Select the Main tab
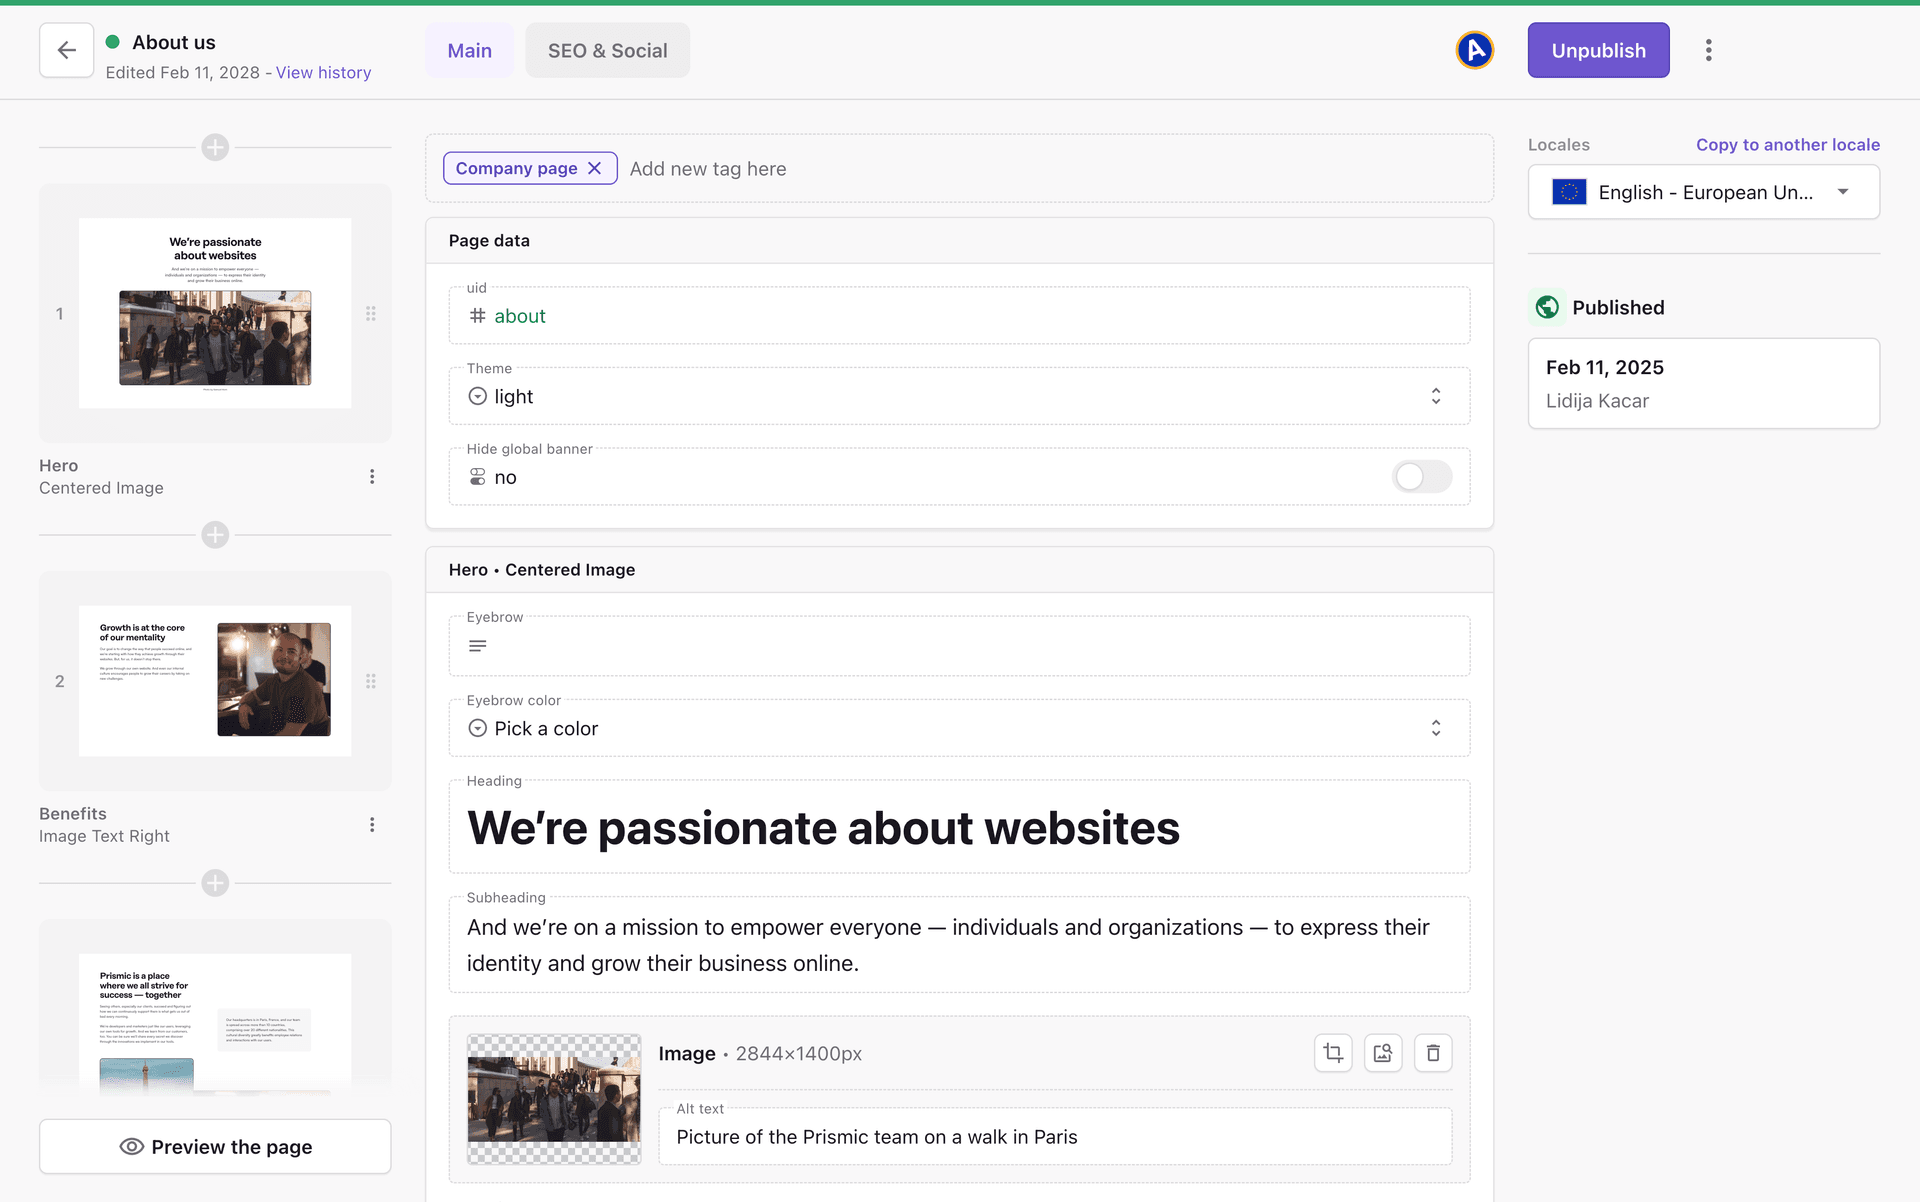The image size is (1920, 1202). (x=469, y=50)
